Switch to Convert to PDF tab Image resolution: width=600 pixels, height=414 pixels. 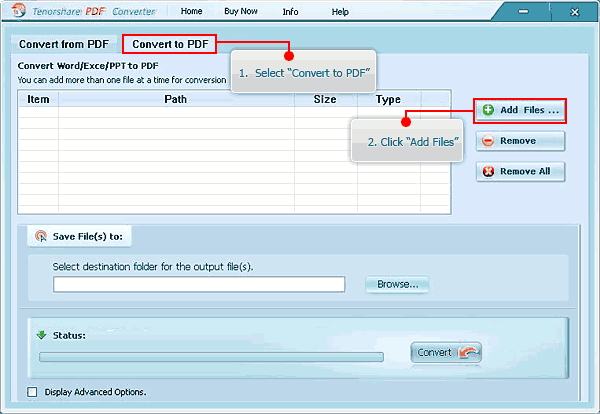[x=170, y=44]
